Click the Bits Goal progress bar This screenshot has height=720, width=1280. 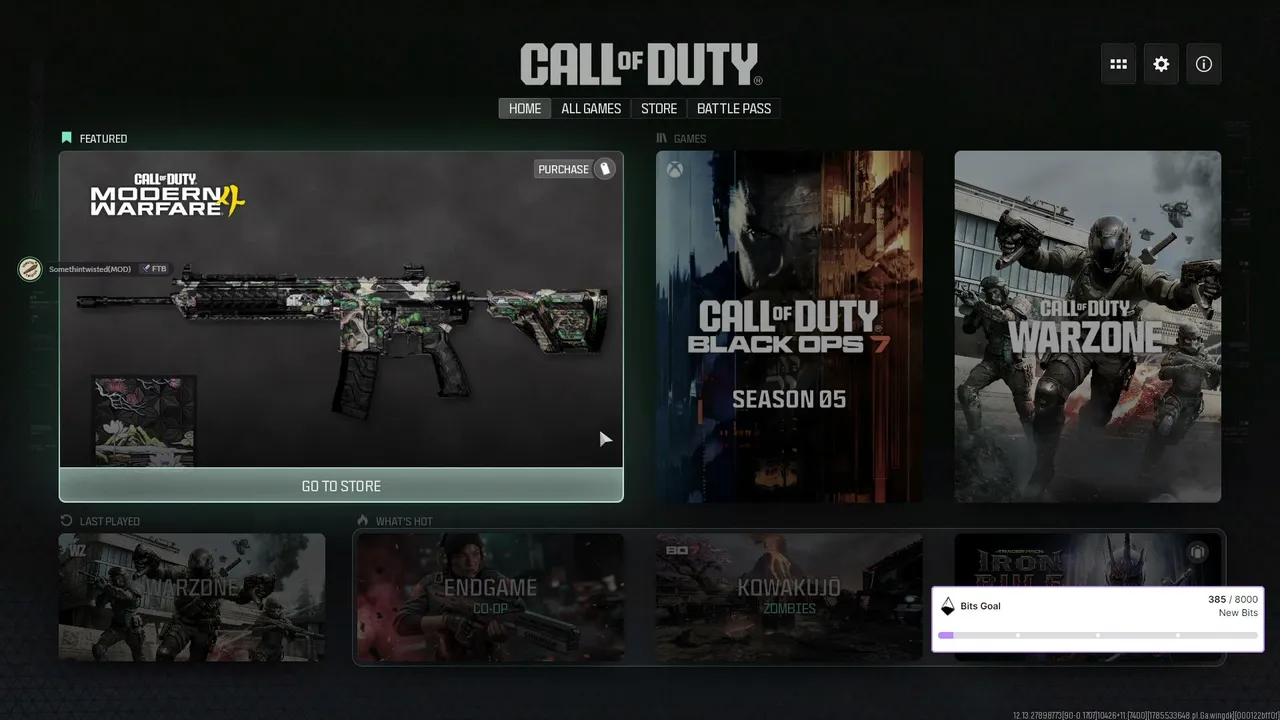click(1098, 635)
